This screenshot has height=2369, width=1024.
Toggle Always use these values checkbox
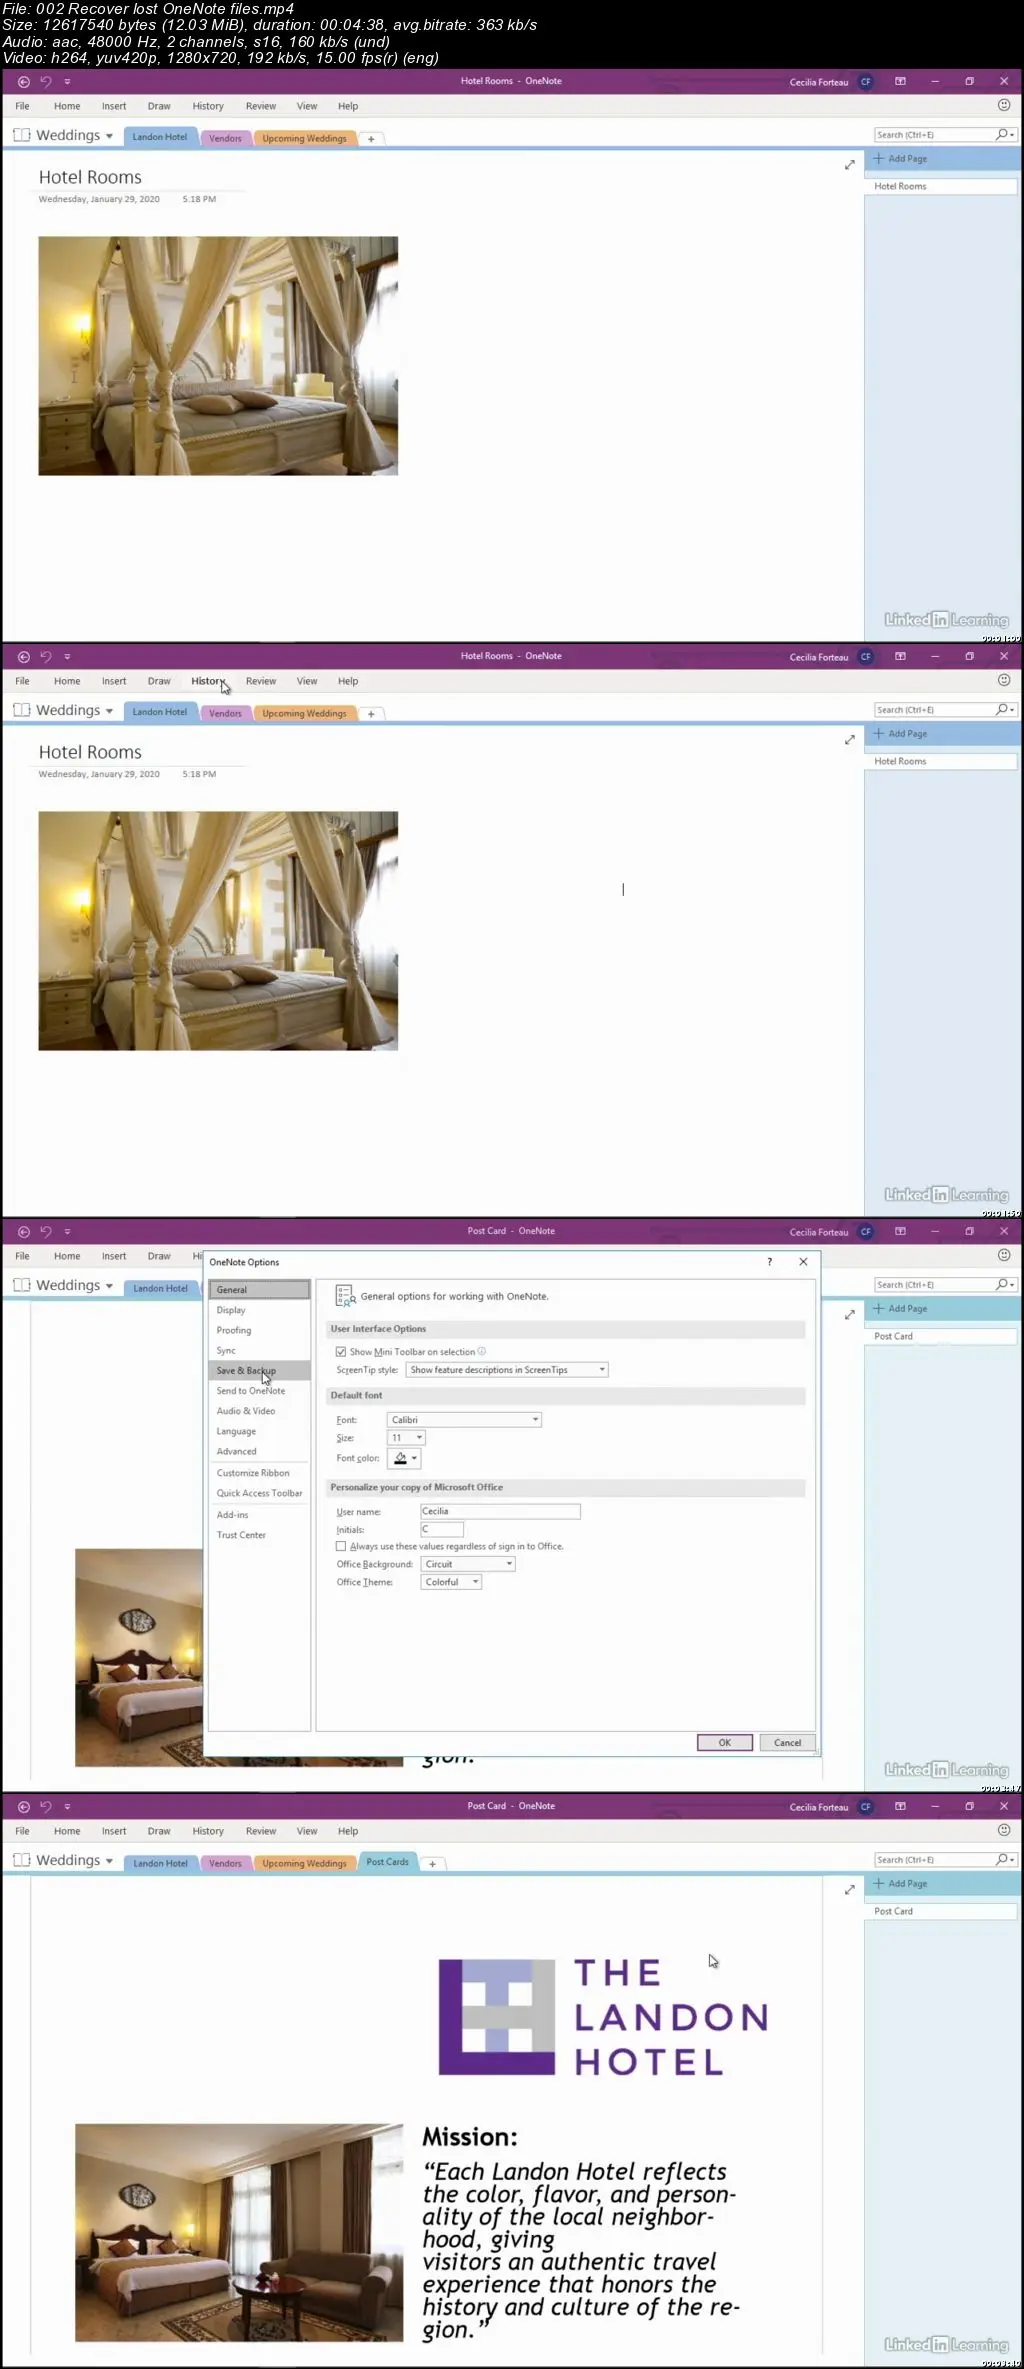pos(341,1546)
